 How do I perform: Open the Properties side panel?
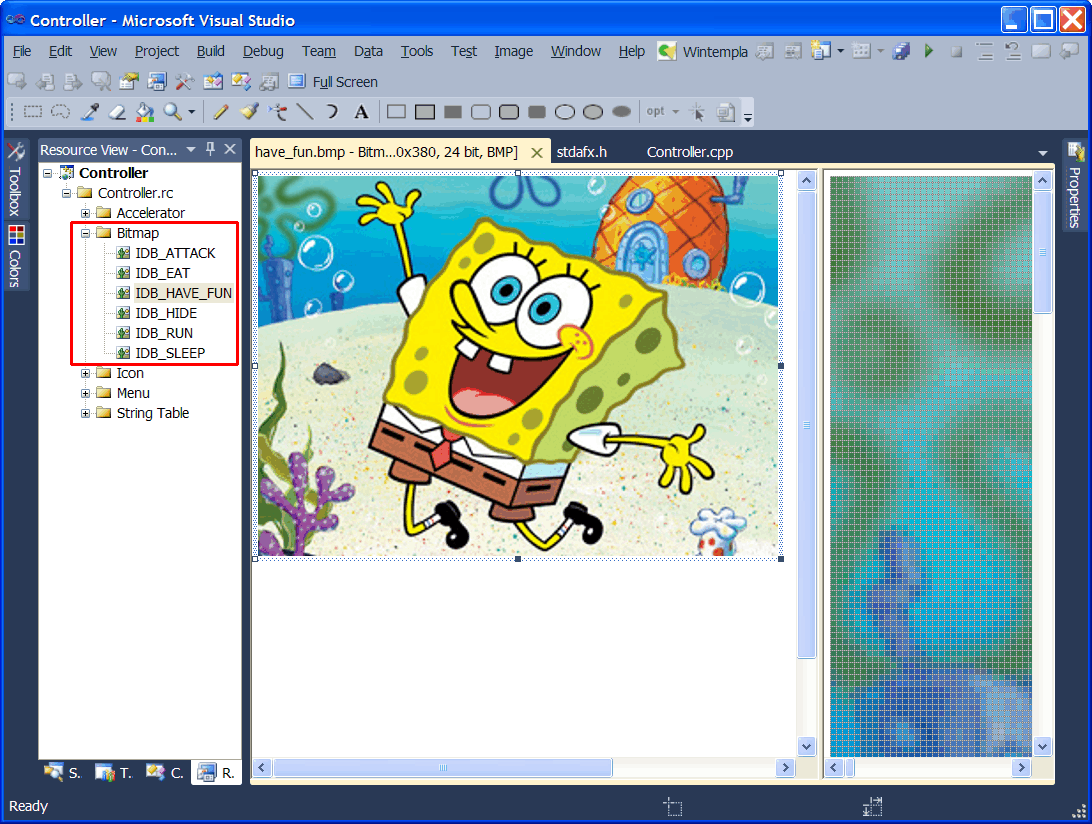1075,185
